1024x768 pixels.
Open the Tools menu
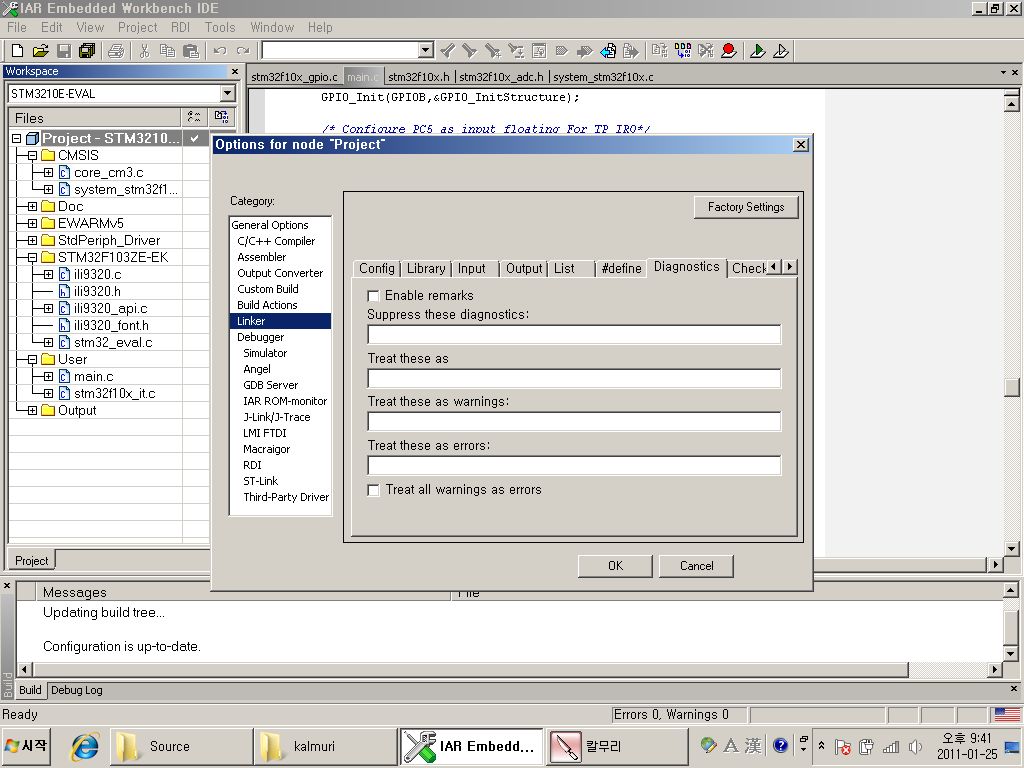219,27
